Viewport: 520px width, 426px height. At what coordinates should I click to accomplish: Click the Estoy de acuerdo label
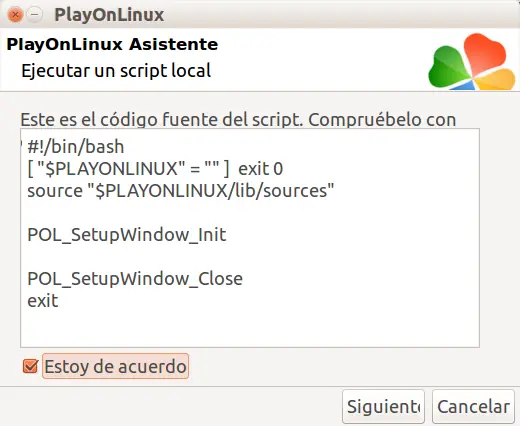115,366
